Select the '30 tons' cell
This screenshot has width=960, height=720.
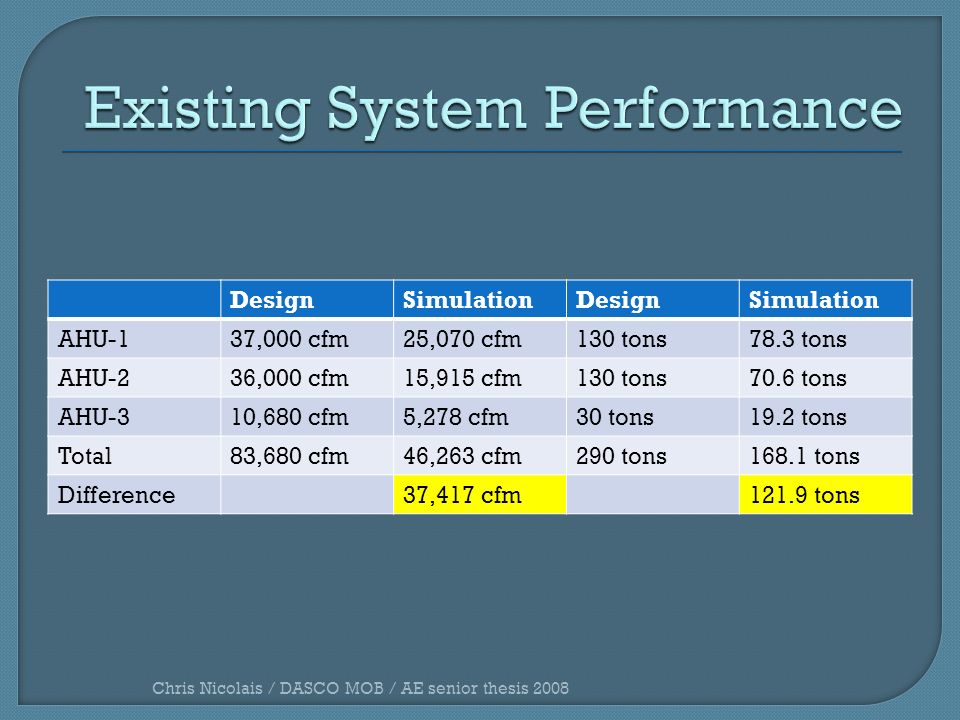pyautogui.click(x=653, y=417)
